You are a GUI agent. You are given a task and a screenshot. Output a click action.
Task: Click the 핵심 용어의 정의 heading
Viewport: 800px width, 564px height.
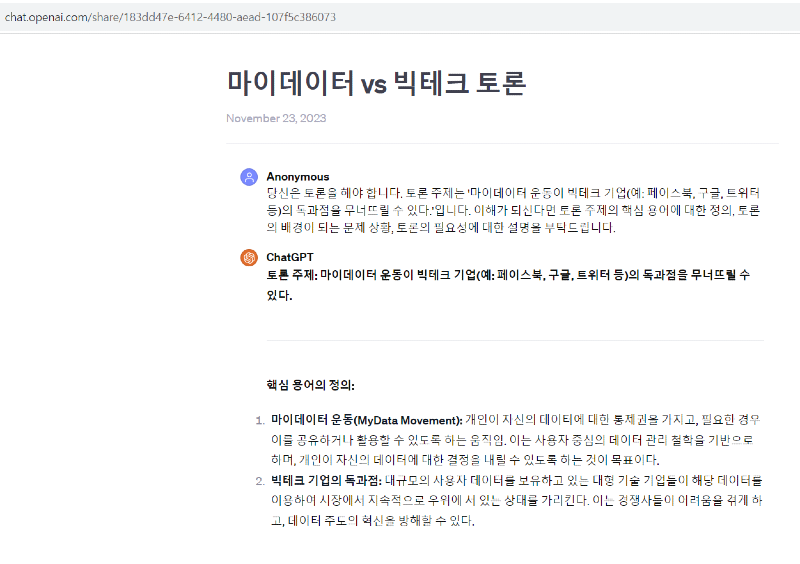click(x=310, y=385)
